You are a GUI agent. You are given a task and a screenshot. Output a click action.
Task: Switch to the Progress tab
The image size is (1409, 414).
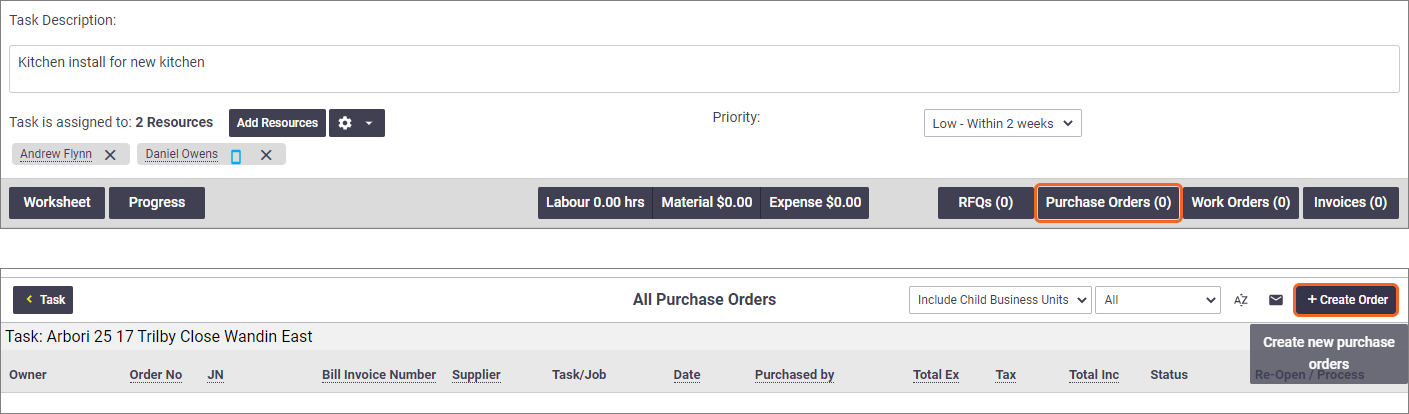point(157,202)
